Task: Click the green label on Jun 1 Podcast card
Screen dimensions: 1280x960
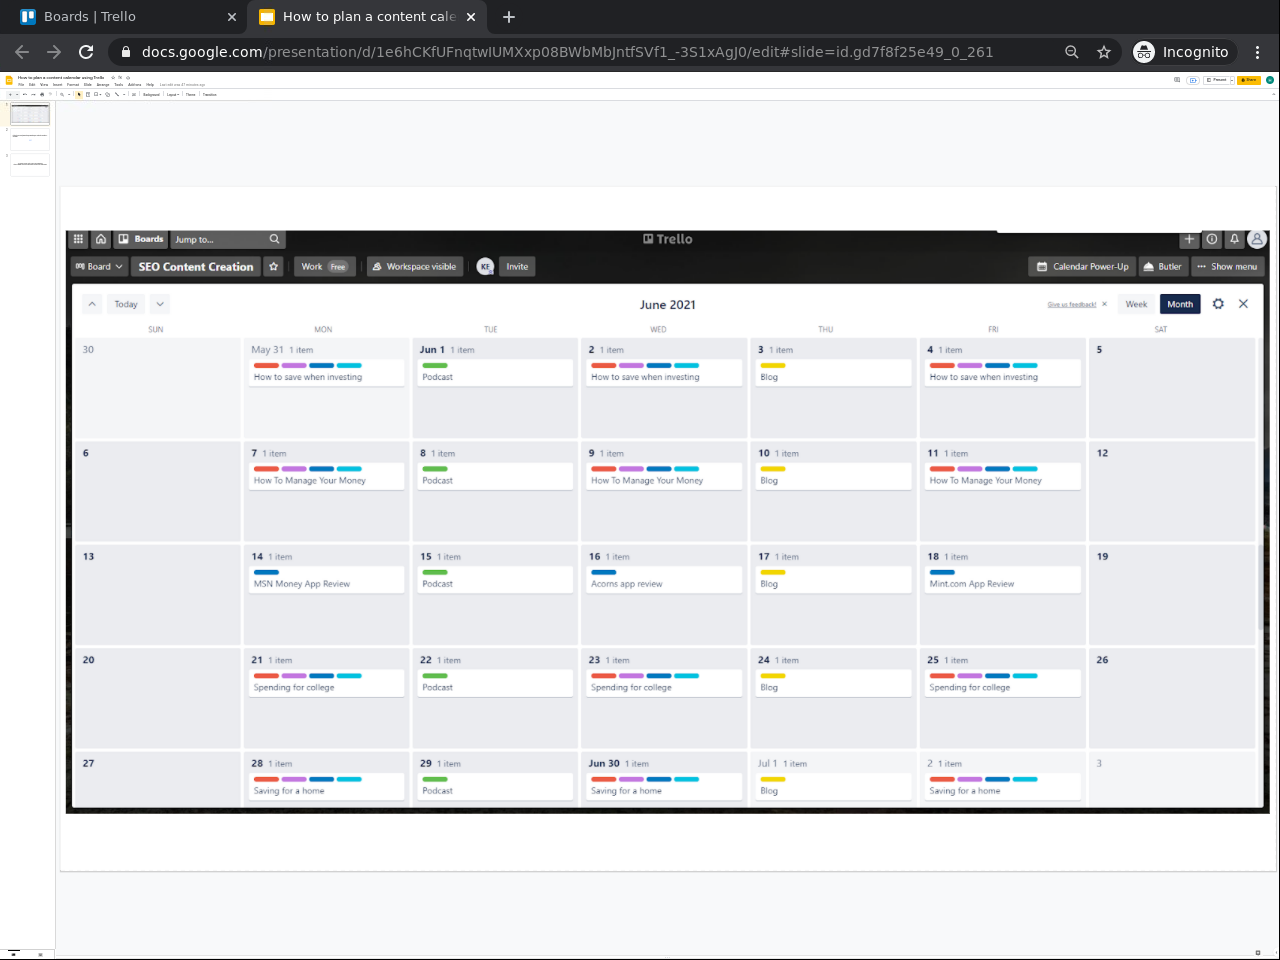Action: pos(435,366)
